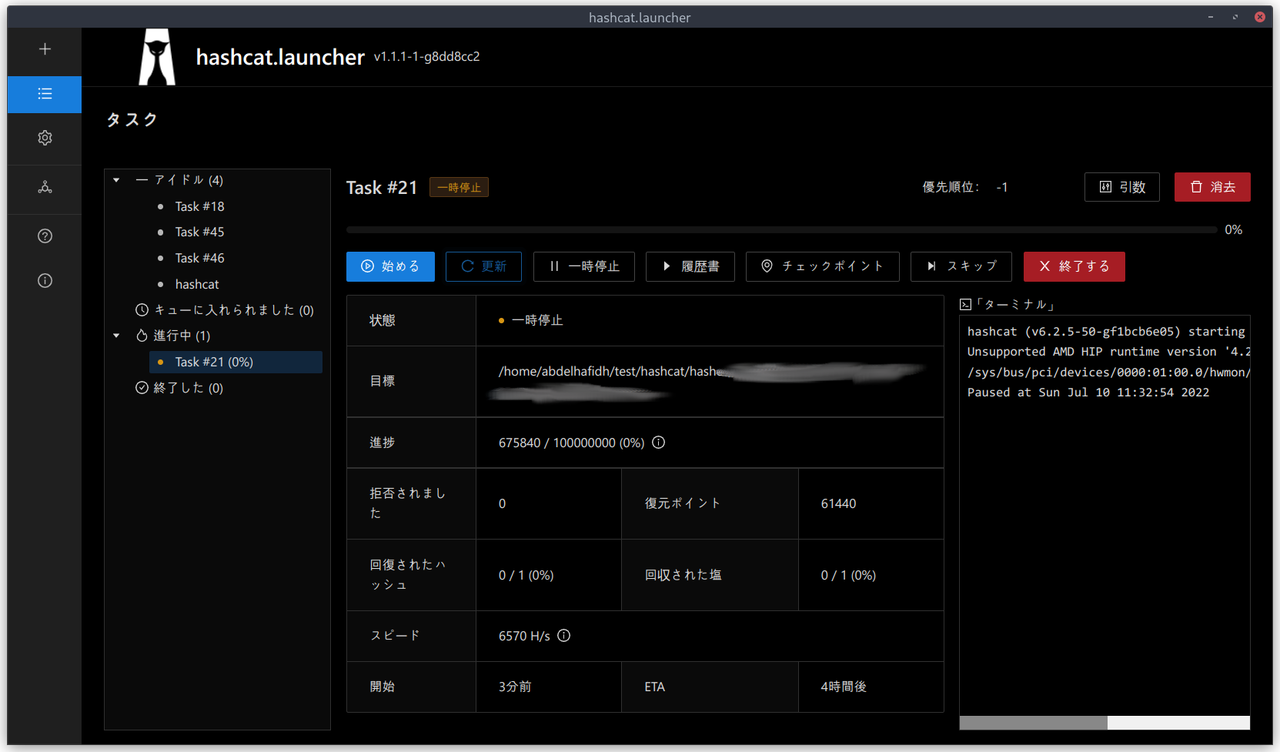The image size is (1280, 752).
Task: Click the target file path text
Action: (x=609, y=371)
